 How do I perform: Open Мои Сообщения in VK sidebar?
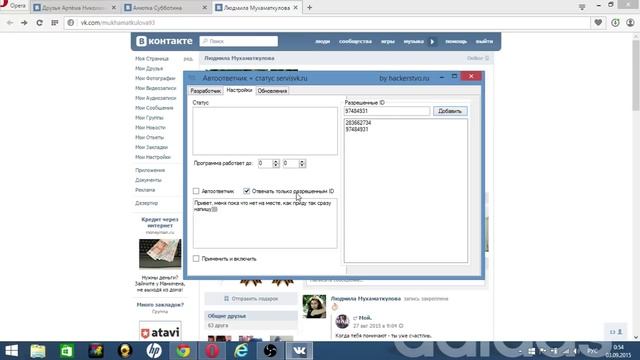point(154,108)
